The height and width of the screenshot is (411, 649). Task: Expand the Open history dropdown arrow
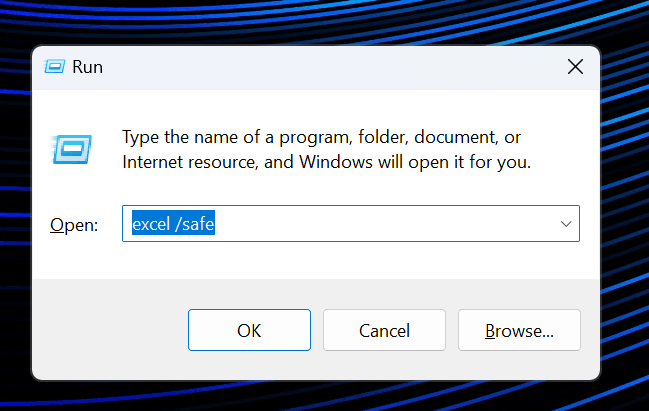point(566,224)
